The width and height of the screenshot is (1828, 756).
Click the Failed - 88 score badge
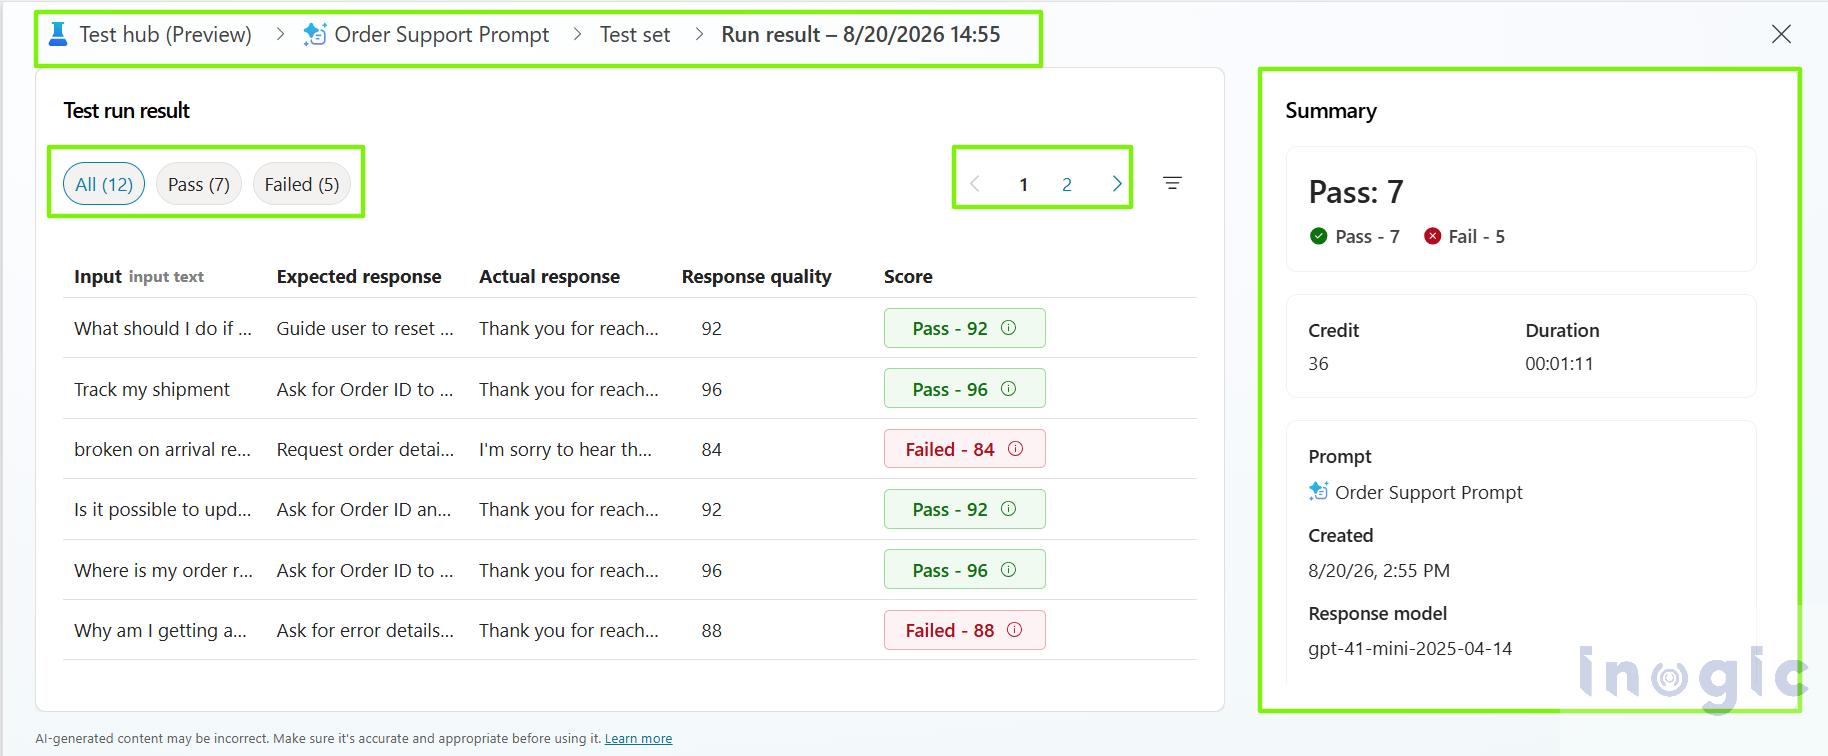(x=965, y=630)
